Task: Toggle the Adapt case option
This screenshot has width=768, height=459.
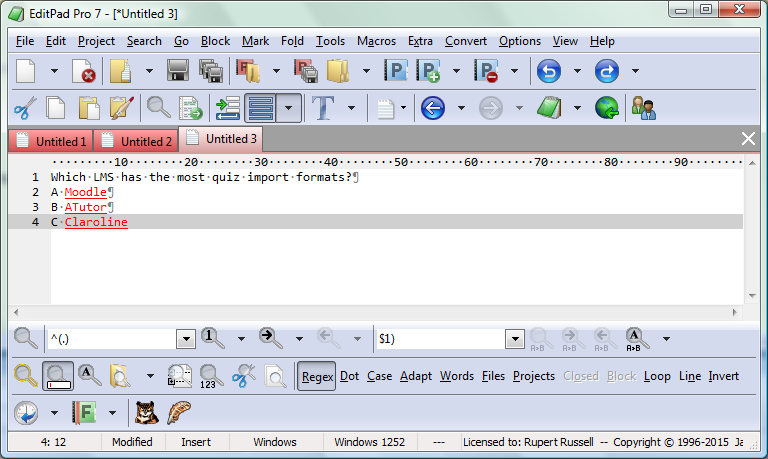Action: (416, 376)
